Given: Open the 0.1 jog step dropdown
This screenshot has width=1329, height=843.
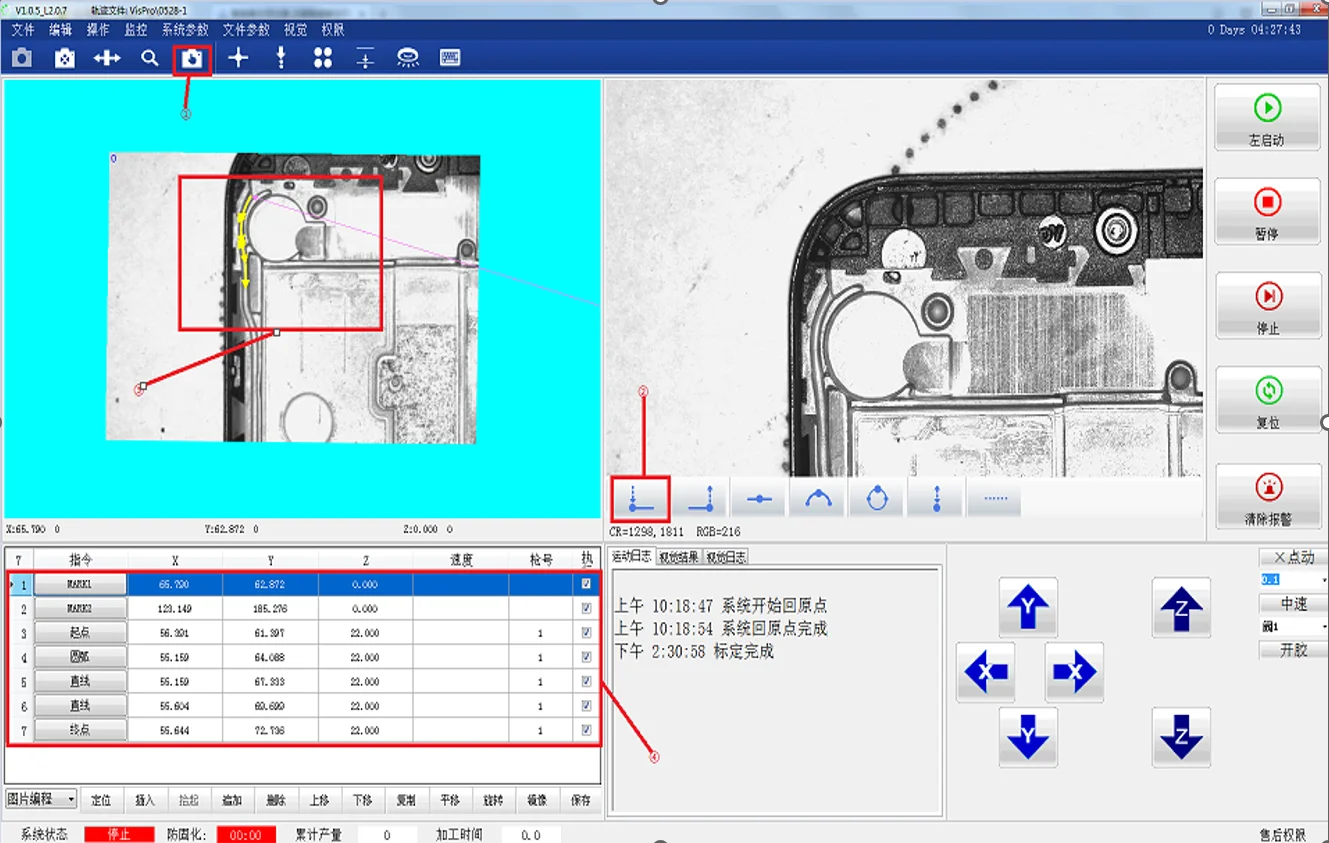Looking at the screenshot, I should tap(1292, 580).
